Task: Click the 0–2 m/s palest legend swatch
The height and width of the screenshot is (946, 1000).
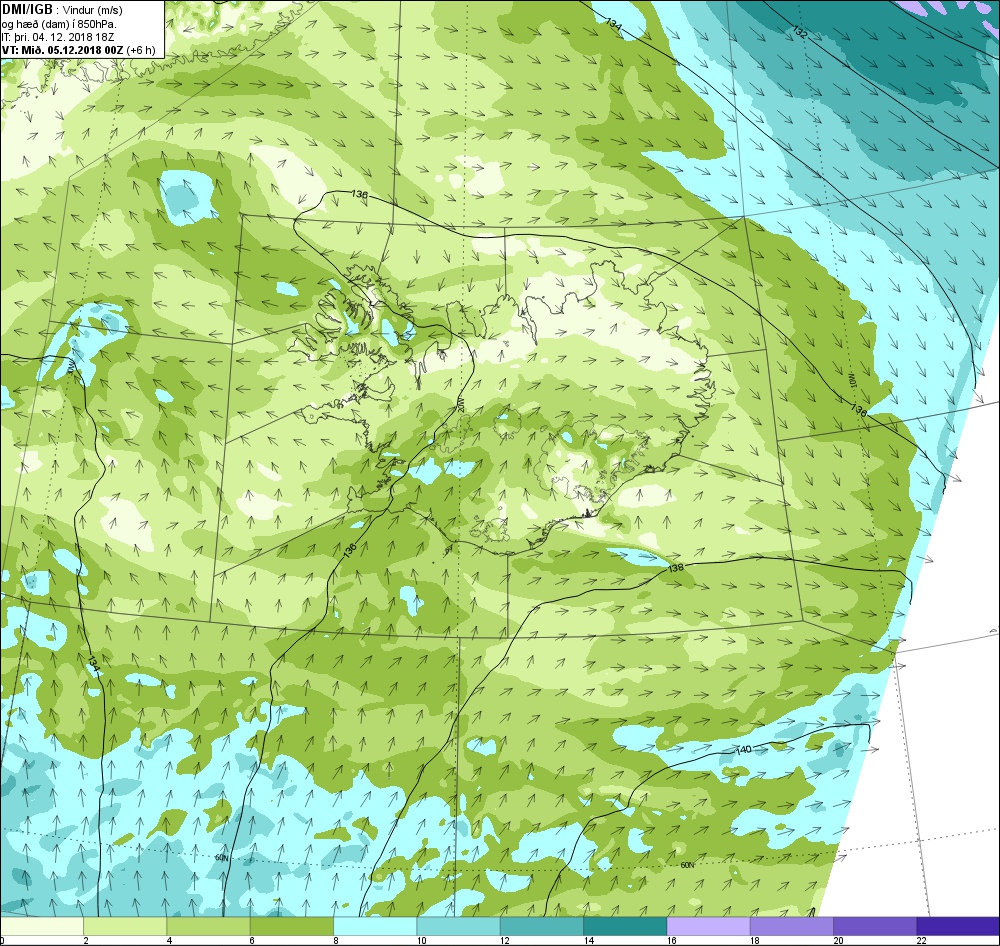Action: point(41,925)
